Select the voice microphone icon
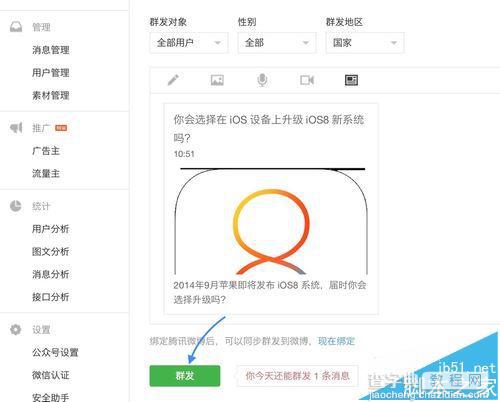 click(262, 80)
